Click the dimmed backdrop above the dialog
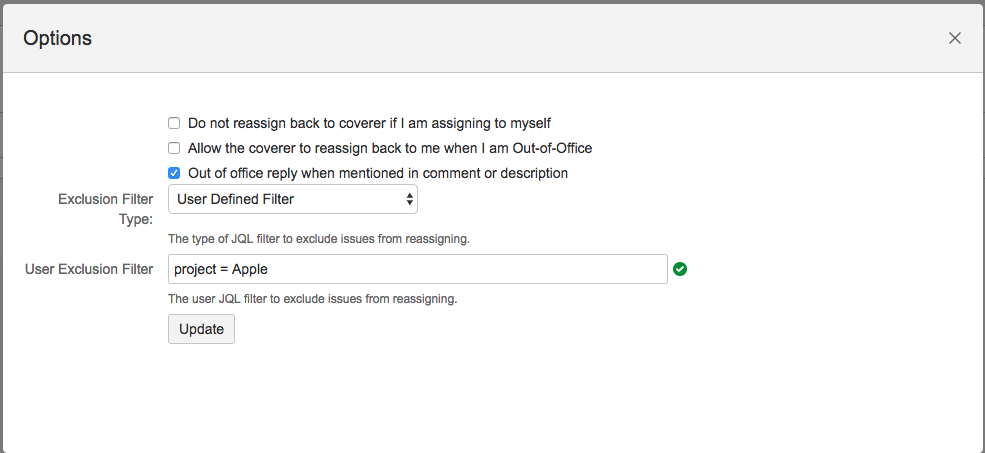 click(x=500, y=1)
